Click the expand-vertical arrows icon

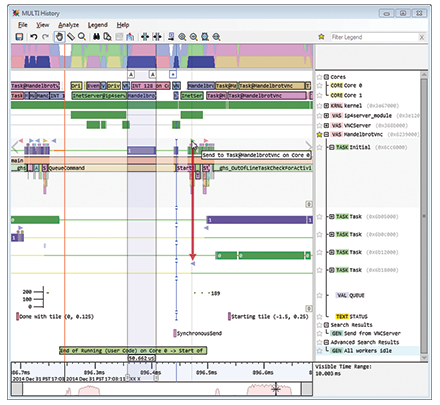point(145,37)
